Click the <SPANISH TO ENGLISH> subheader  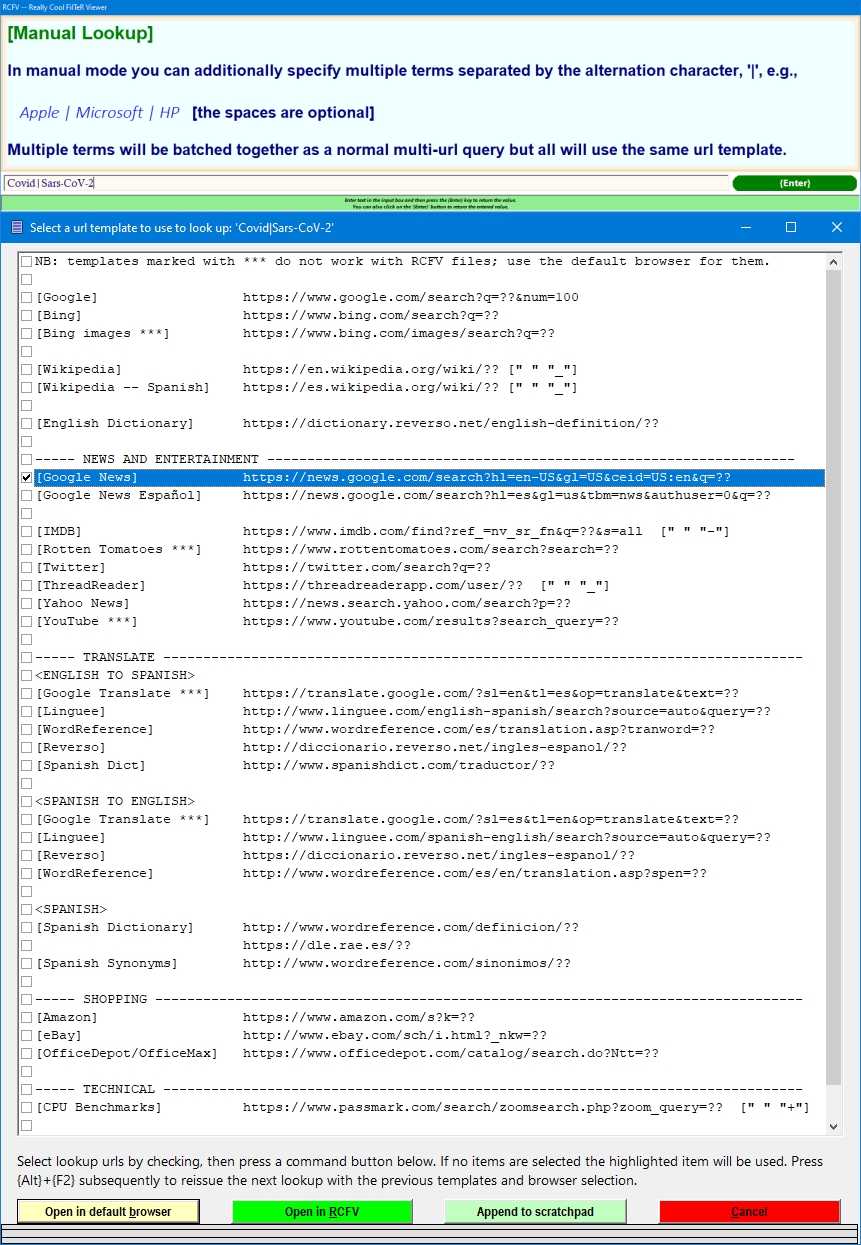pyautogui.click(x=115, y=801)
